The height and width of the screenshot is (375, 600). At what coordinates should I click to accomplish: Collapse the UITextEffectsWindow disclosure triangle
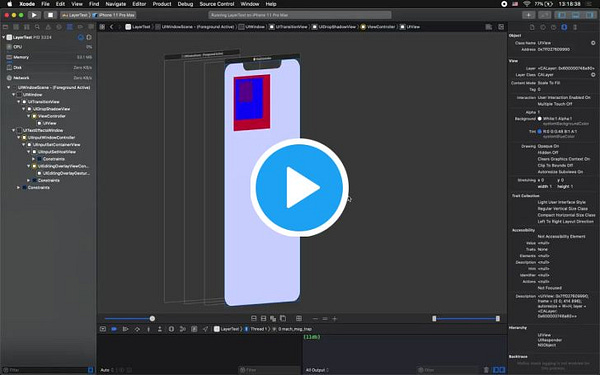(x=13, y=130)
